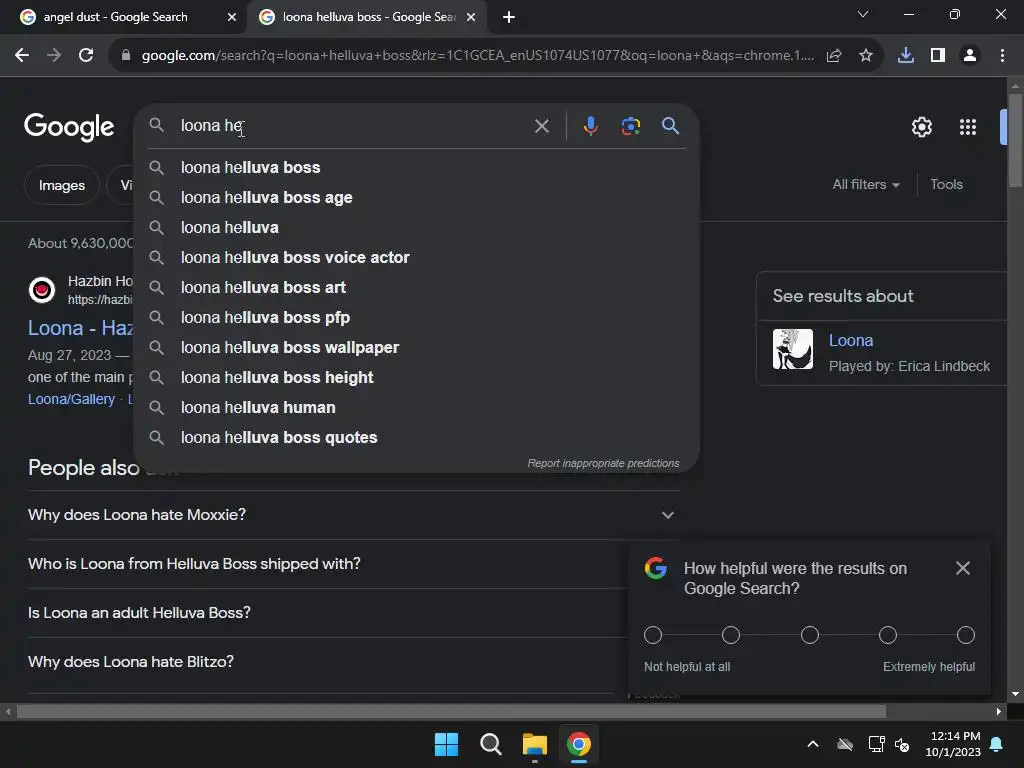Choose suggestion 'loona helluva human'

(x=416, y=408)
